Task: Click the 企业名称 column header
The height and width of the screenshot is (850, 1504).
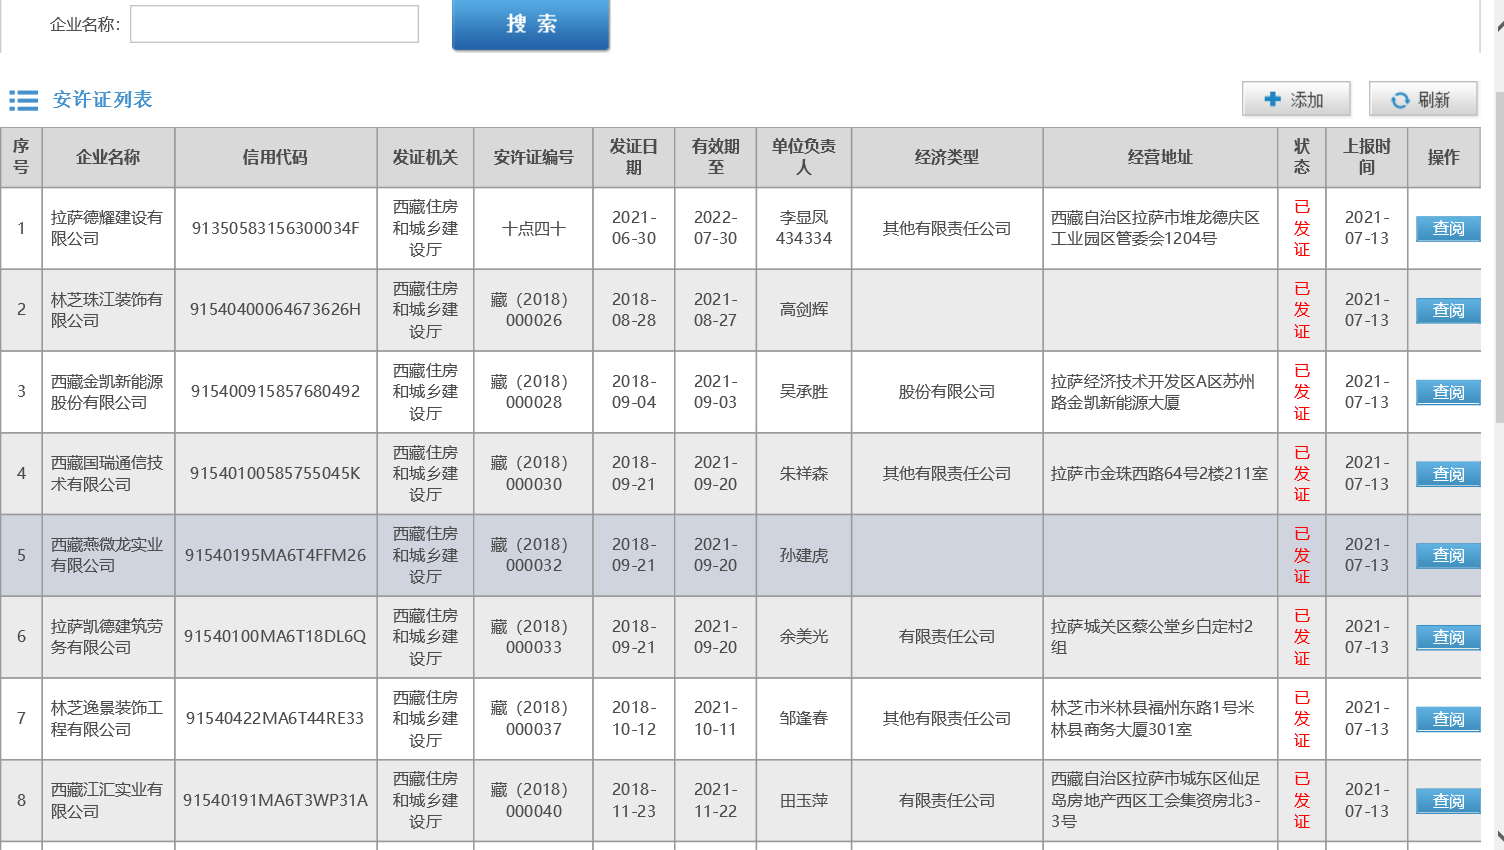Action: [108, 157]
